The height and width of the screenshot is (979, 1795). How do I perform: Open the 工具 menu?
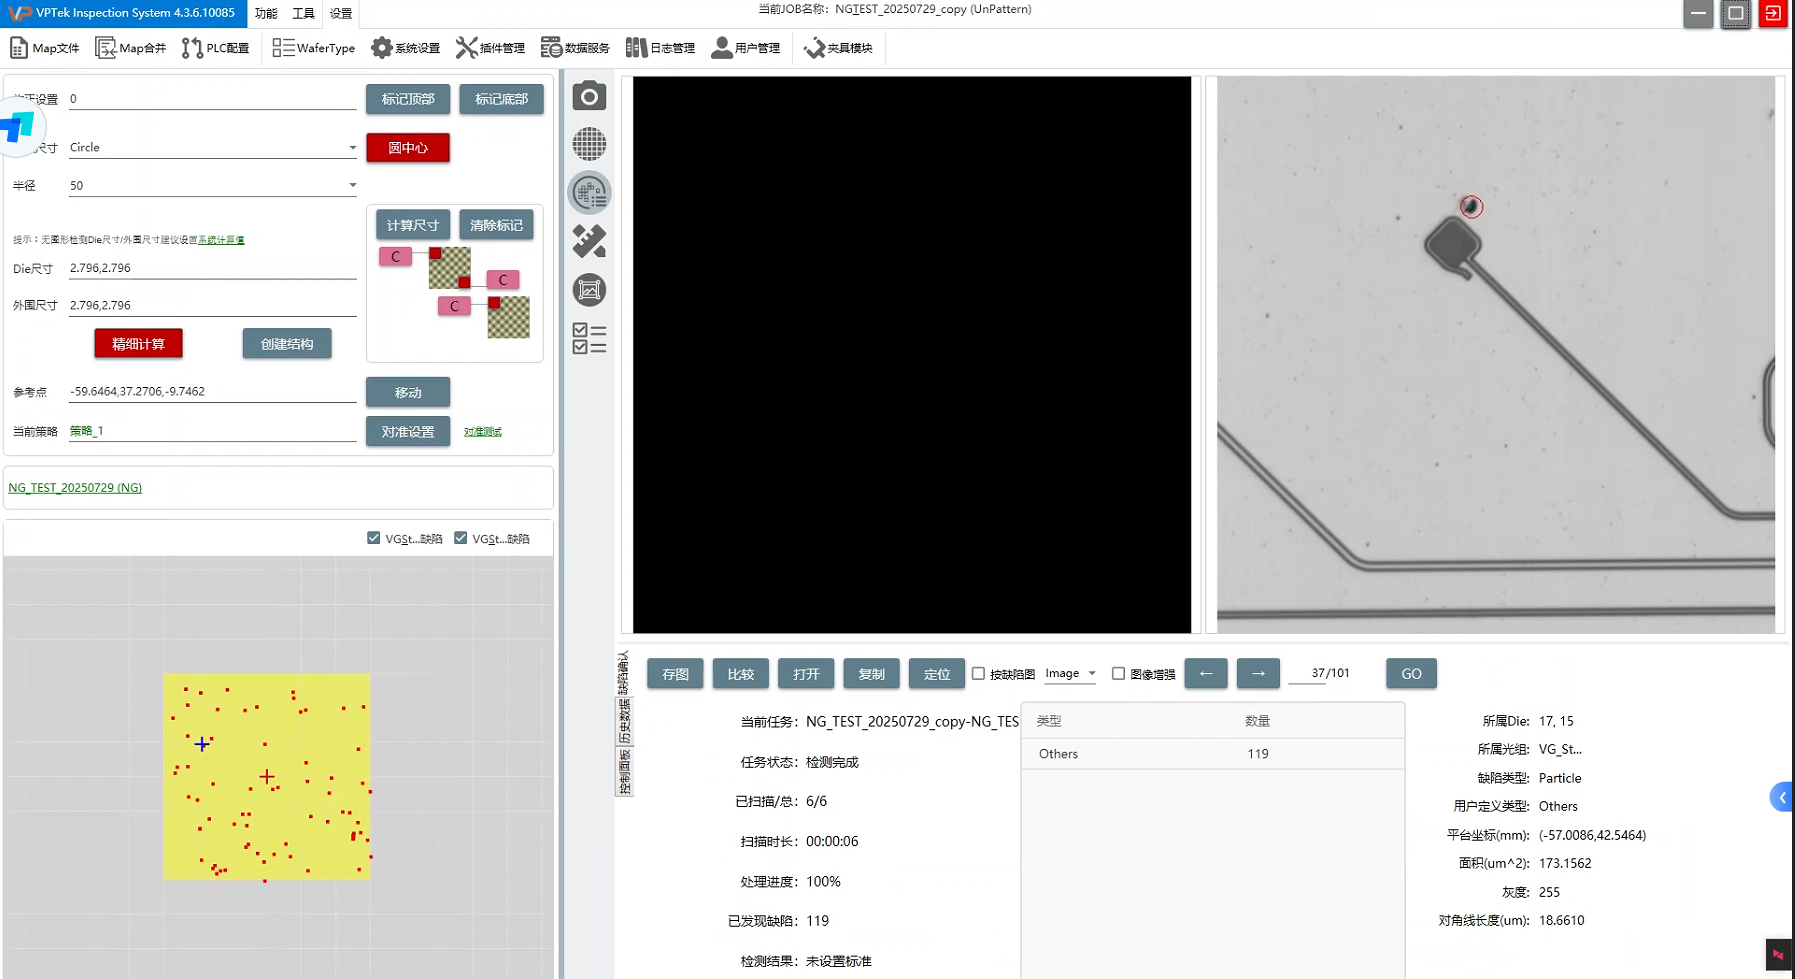[303, 13]
